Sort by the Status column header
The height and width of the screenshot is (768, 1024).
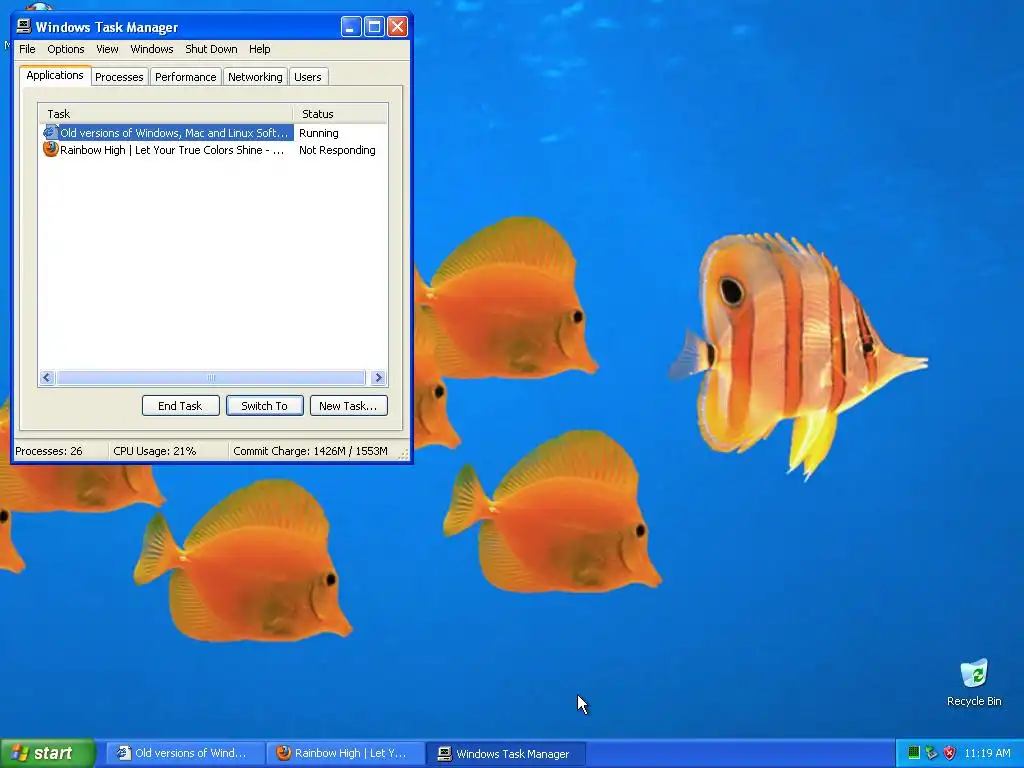click(x=340, y=114)
